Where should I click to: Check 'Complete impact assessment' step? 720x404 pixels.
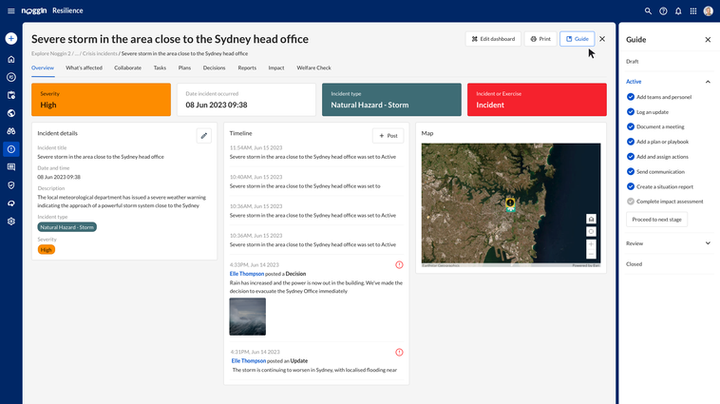point(630,201)
